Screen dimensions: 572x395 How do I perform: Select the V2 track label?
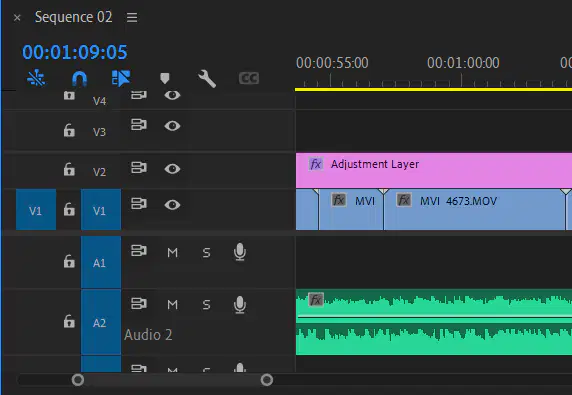point(99,172)
